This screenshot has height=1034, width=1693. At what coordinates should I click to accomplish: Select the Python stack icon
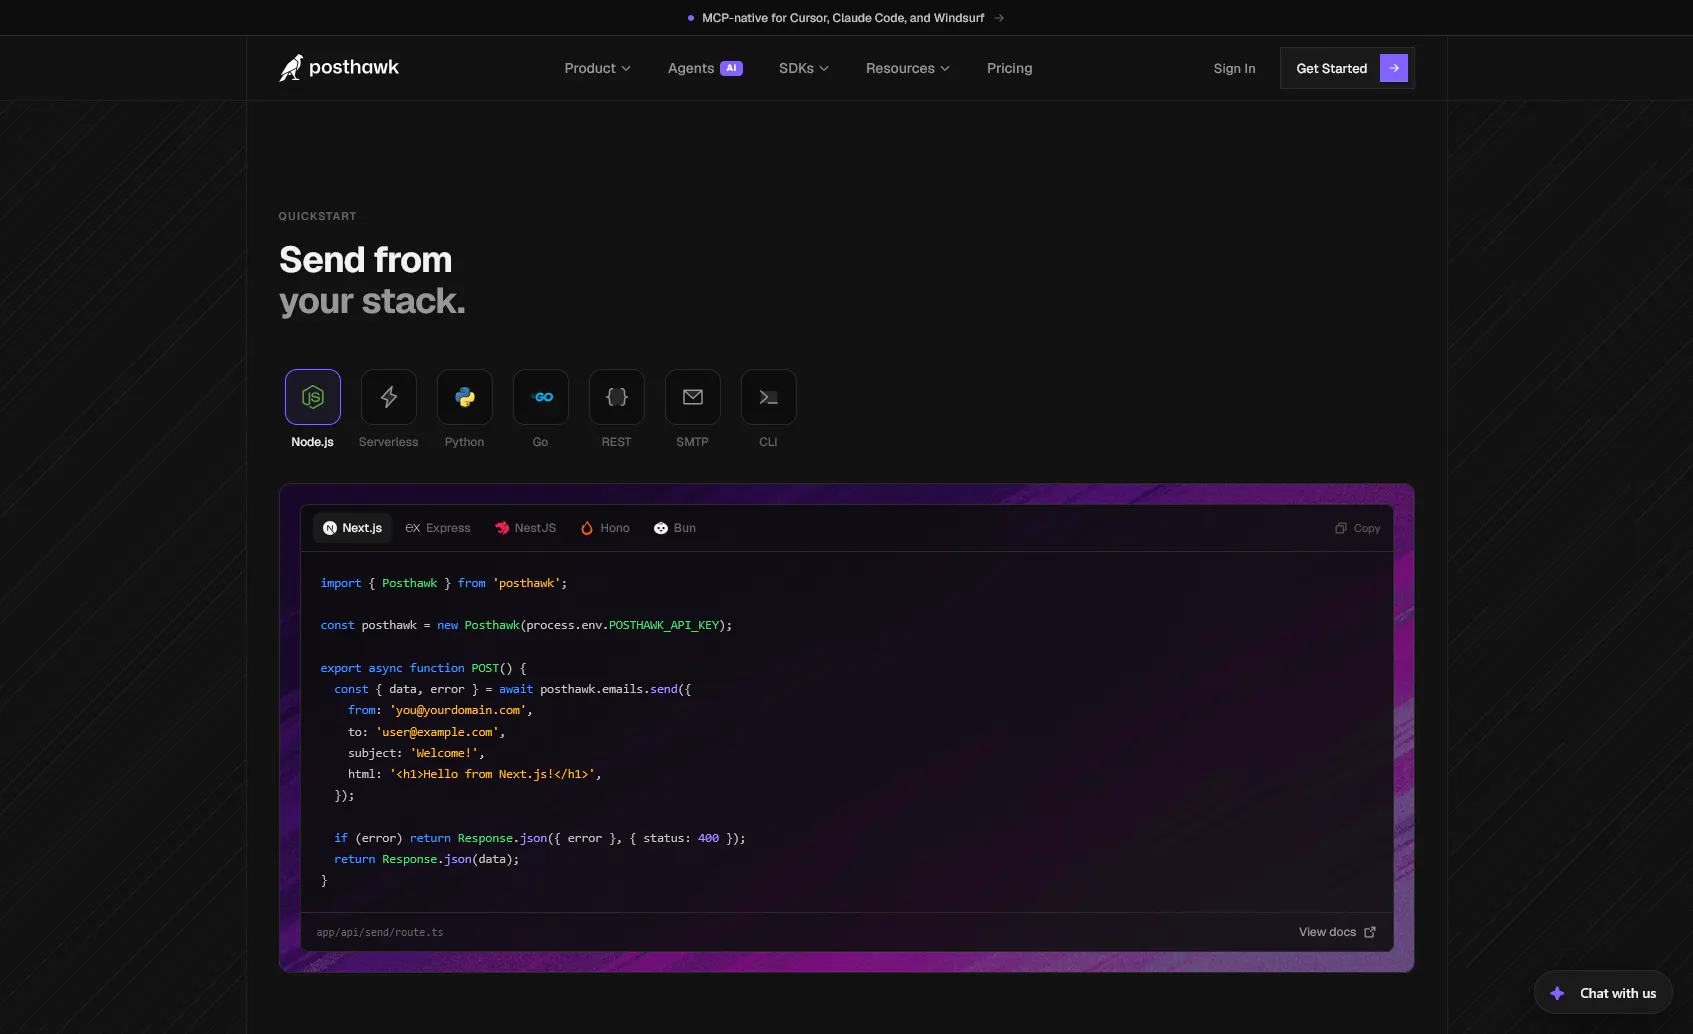point(465,397)
